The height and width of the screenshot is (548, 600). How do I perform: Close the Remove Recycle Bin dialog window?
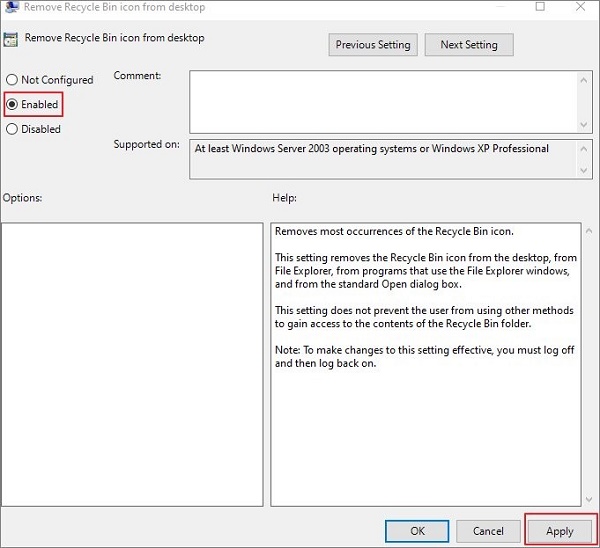[x=581, y=7]
